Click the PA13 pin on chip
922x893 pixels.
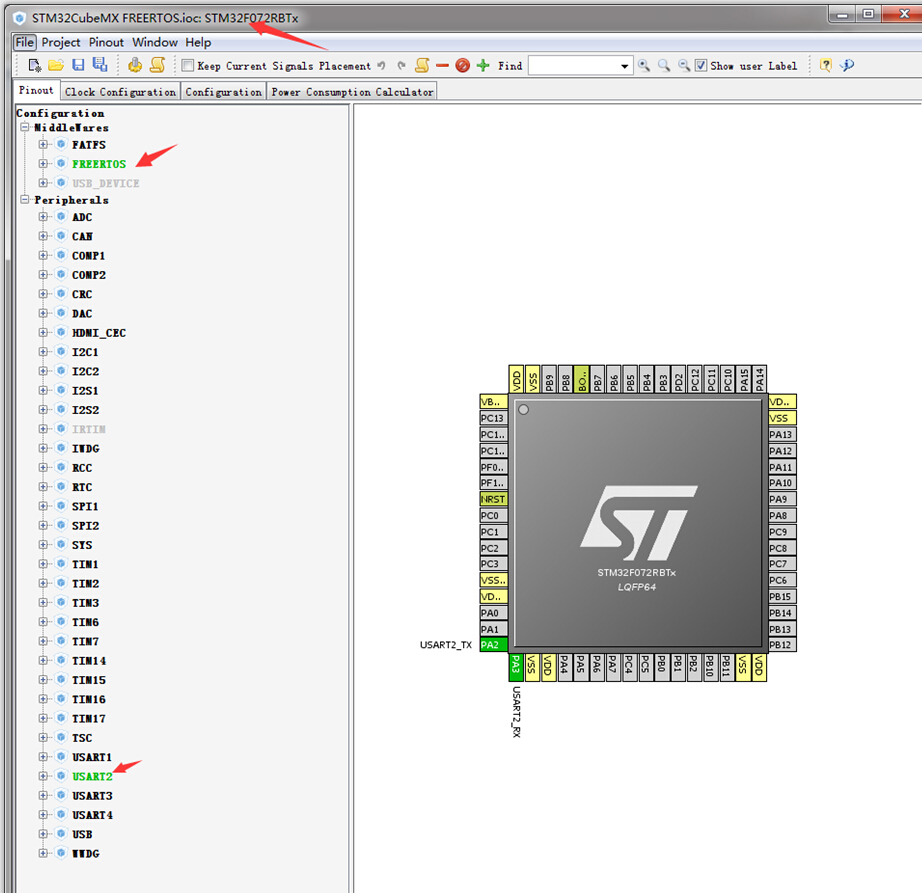(x=782, y=434)
